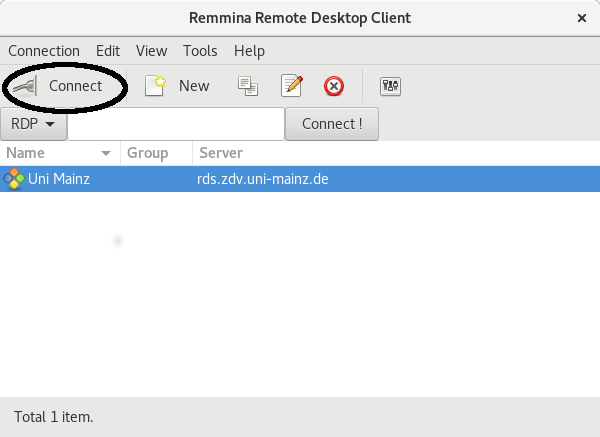Click the quick connect server input field
Viewport: 600px width, 437px height.
[x=176, y=124]
